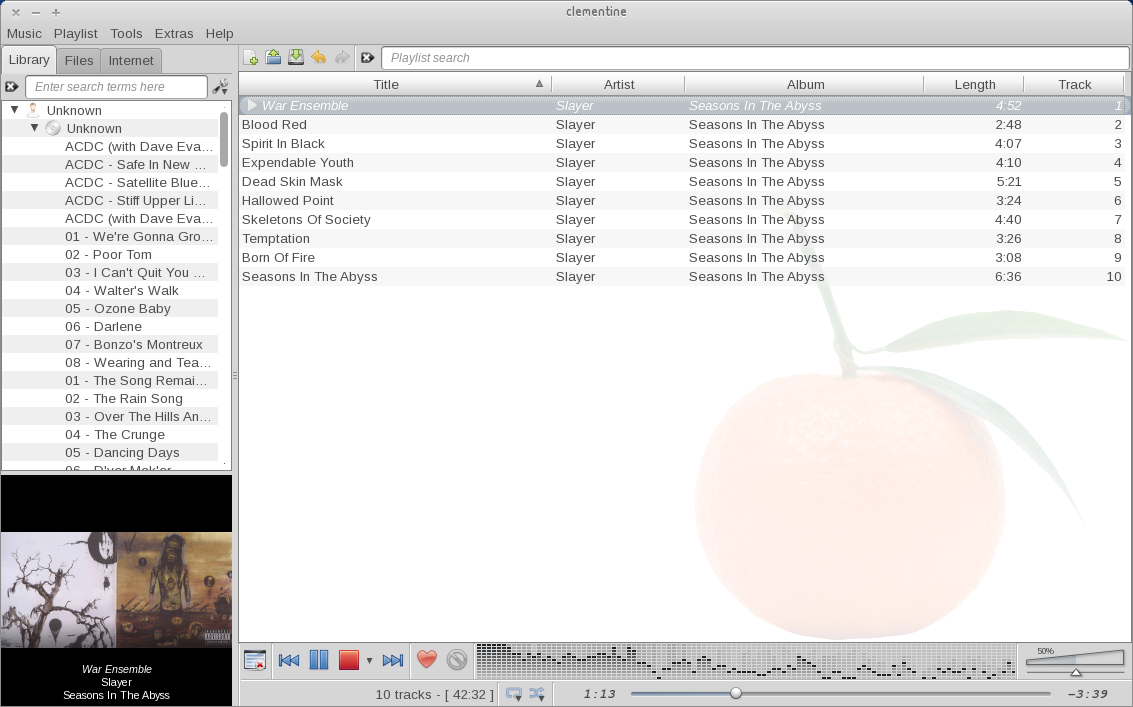Toggle shuffle mode in the status bar
Screen dimensions: 1133x707
point(537,694)
